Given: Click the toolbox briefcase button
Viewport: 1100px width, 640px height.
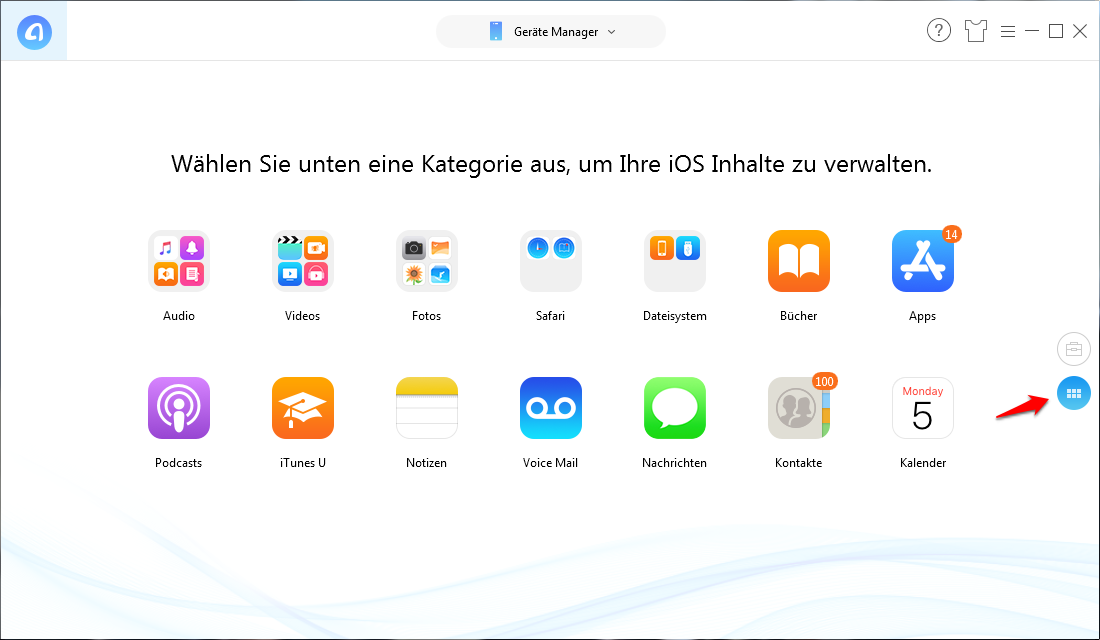Looking at the screenshot, I should pos(1073,349).
